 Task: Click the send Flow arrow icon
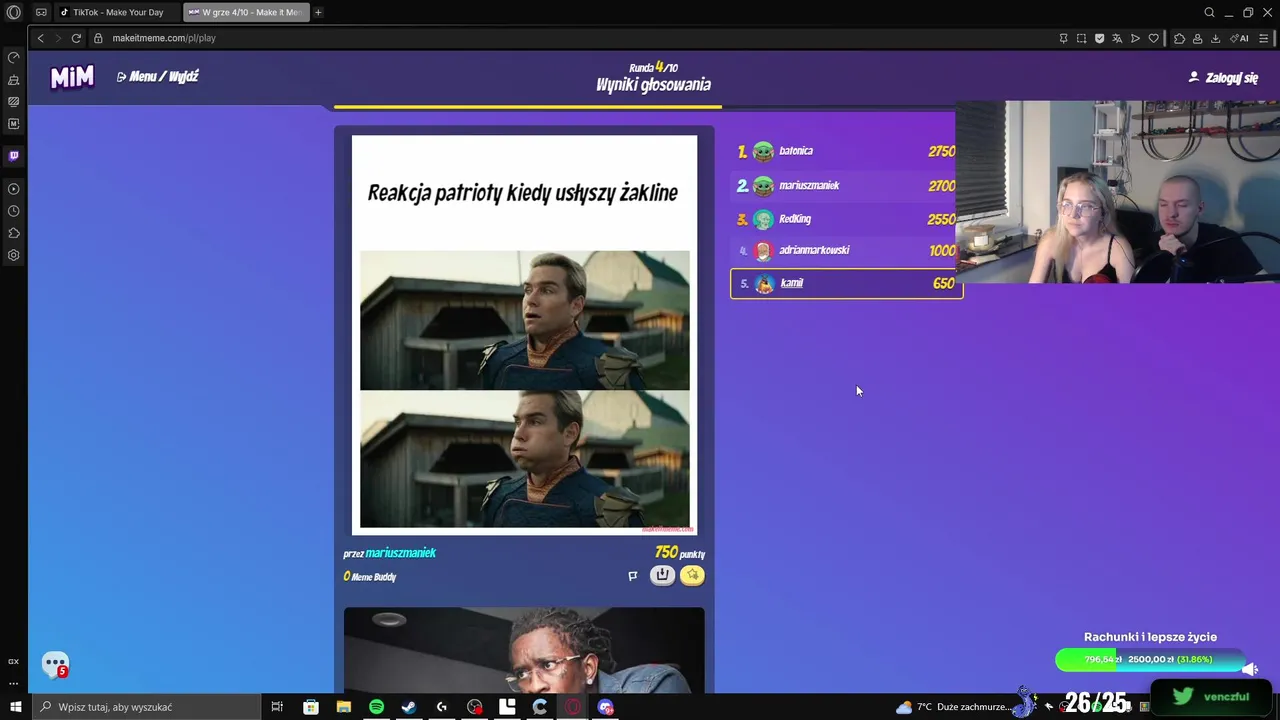[x=1135, y=38]
